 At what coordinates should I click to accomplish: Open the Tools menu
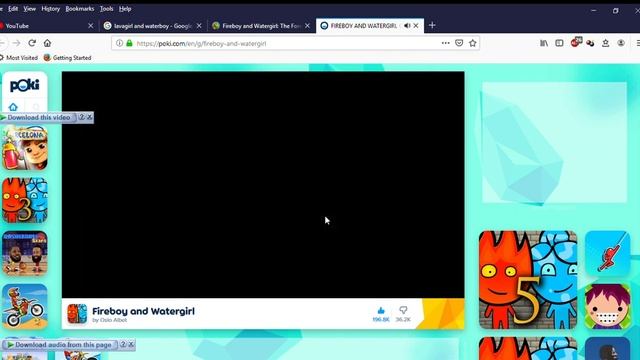click(107, 9)
